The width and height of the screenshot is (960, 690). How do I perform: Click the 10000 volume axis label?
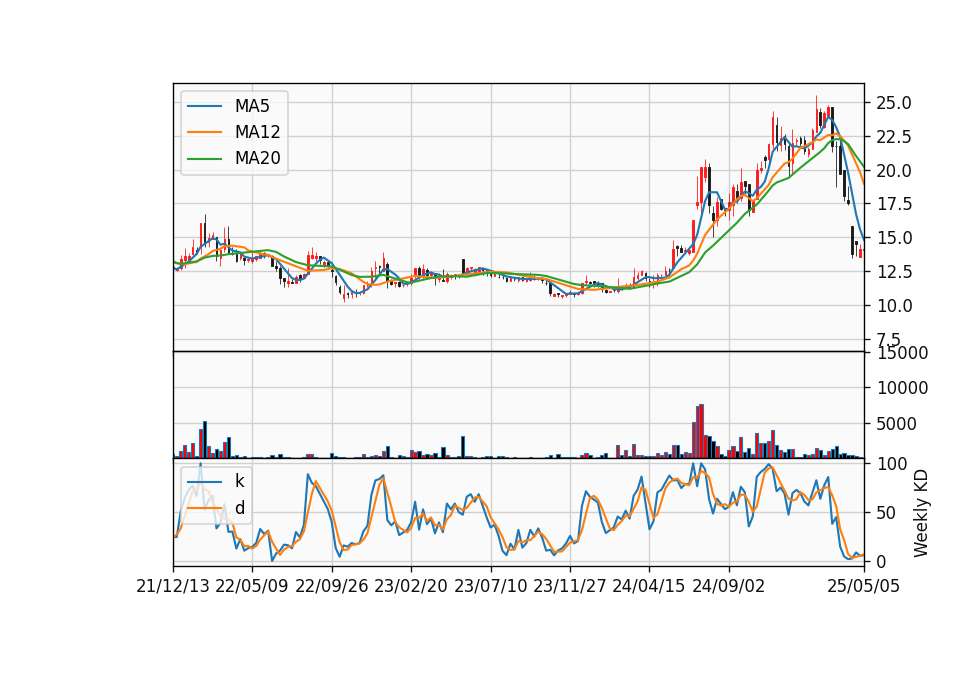pos(902,388)
